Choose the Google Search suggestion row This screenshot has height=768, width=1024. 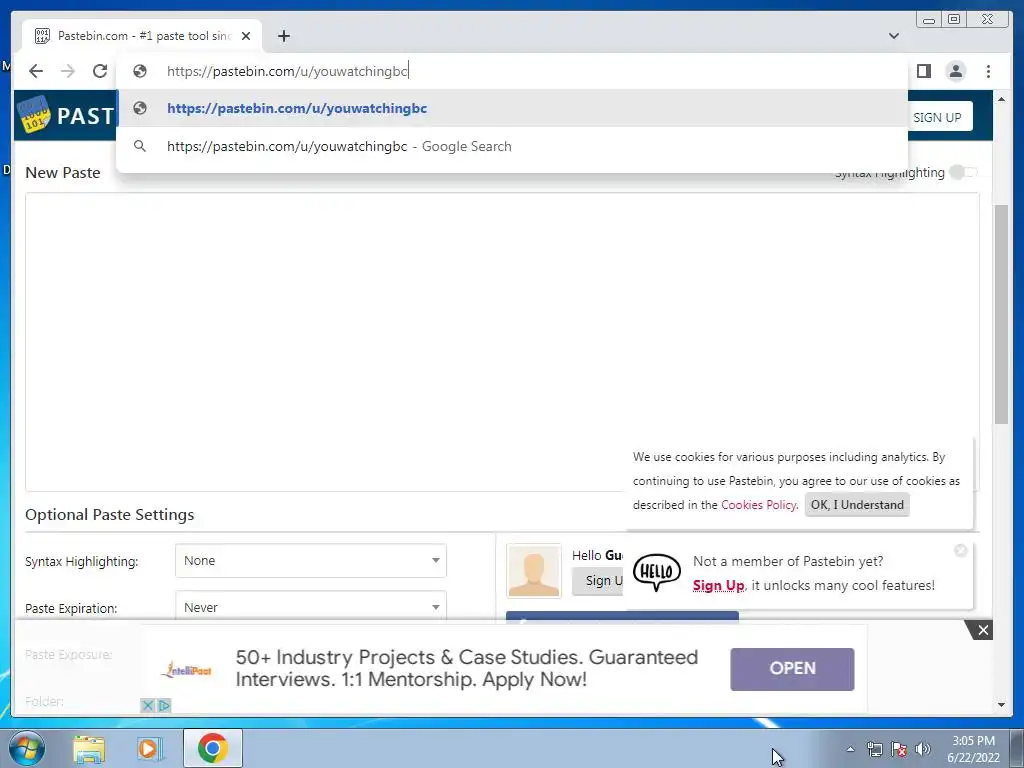point(512,146)
